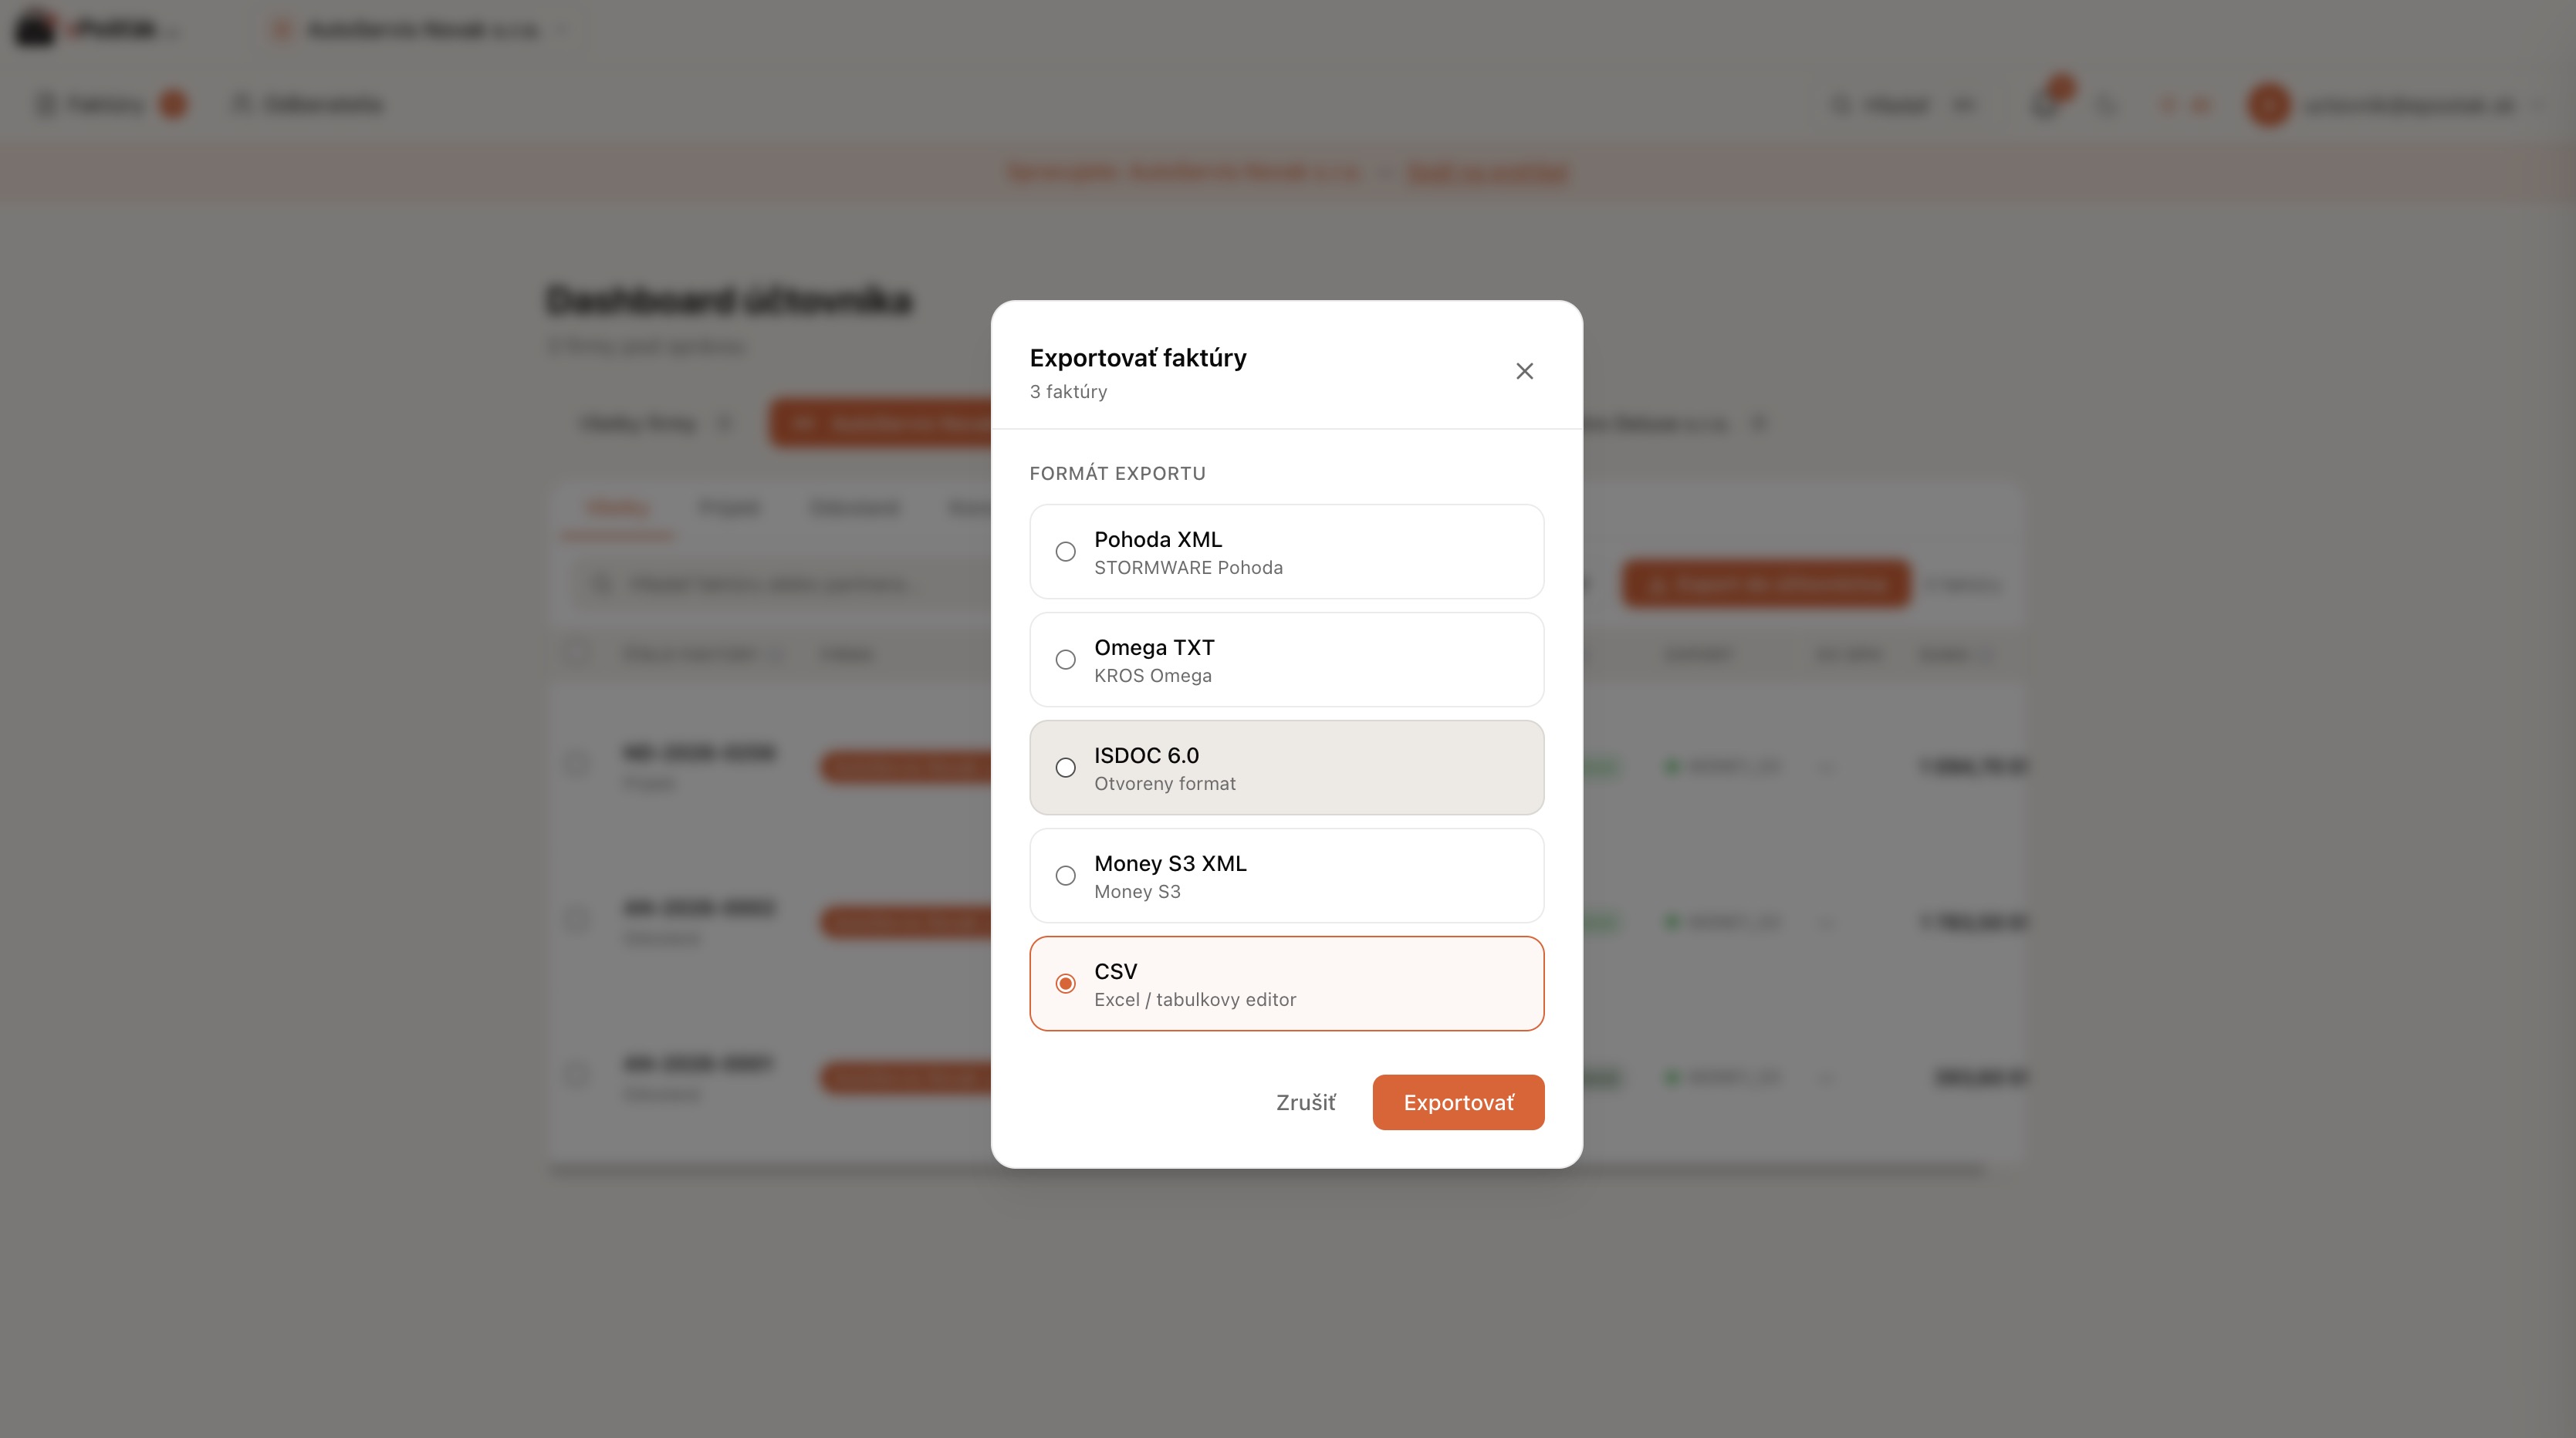The image size is (2576, 1438).
Task: Click the app logo in top-left corner
Action: (x=36, y=28)
